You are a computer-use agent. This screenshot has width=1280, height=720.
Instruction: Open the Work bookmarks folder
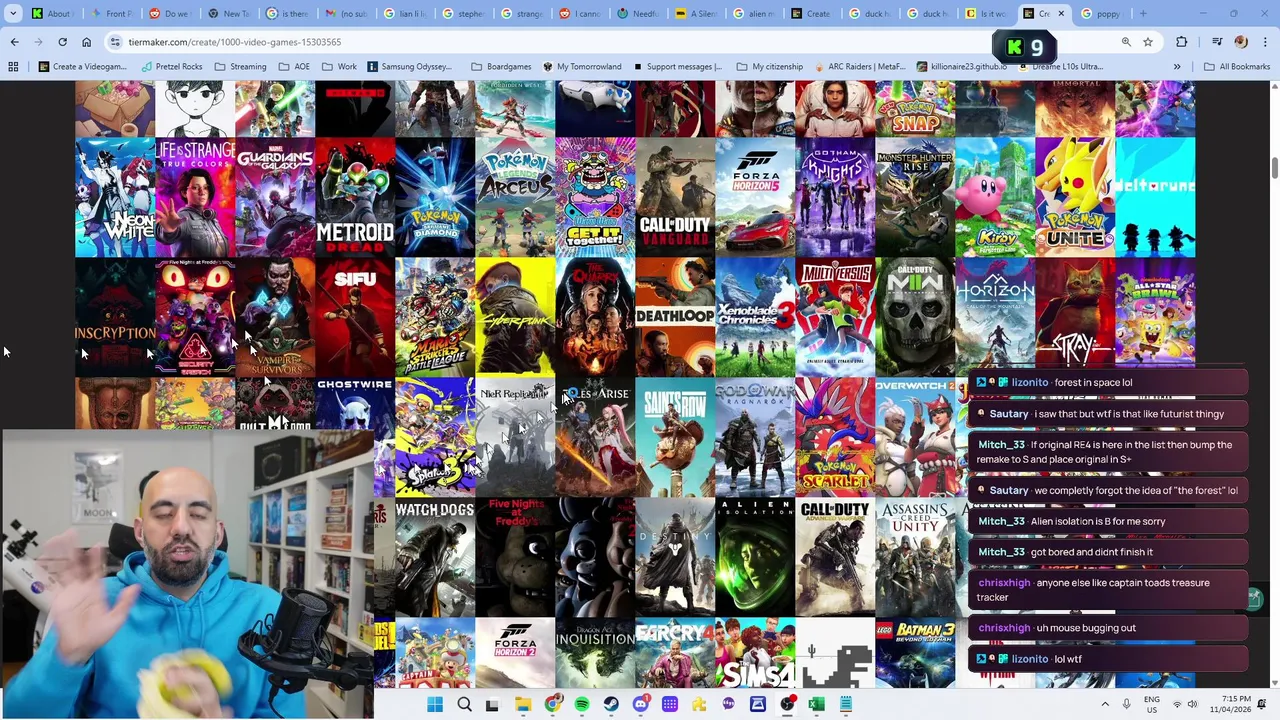(339, 67)
